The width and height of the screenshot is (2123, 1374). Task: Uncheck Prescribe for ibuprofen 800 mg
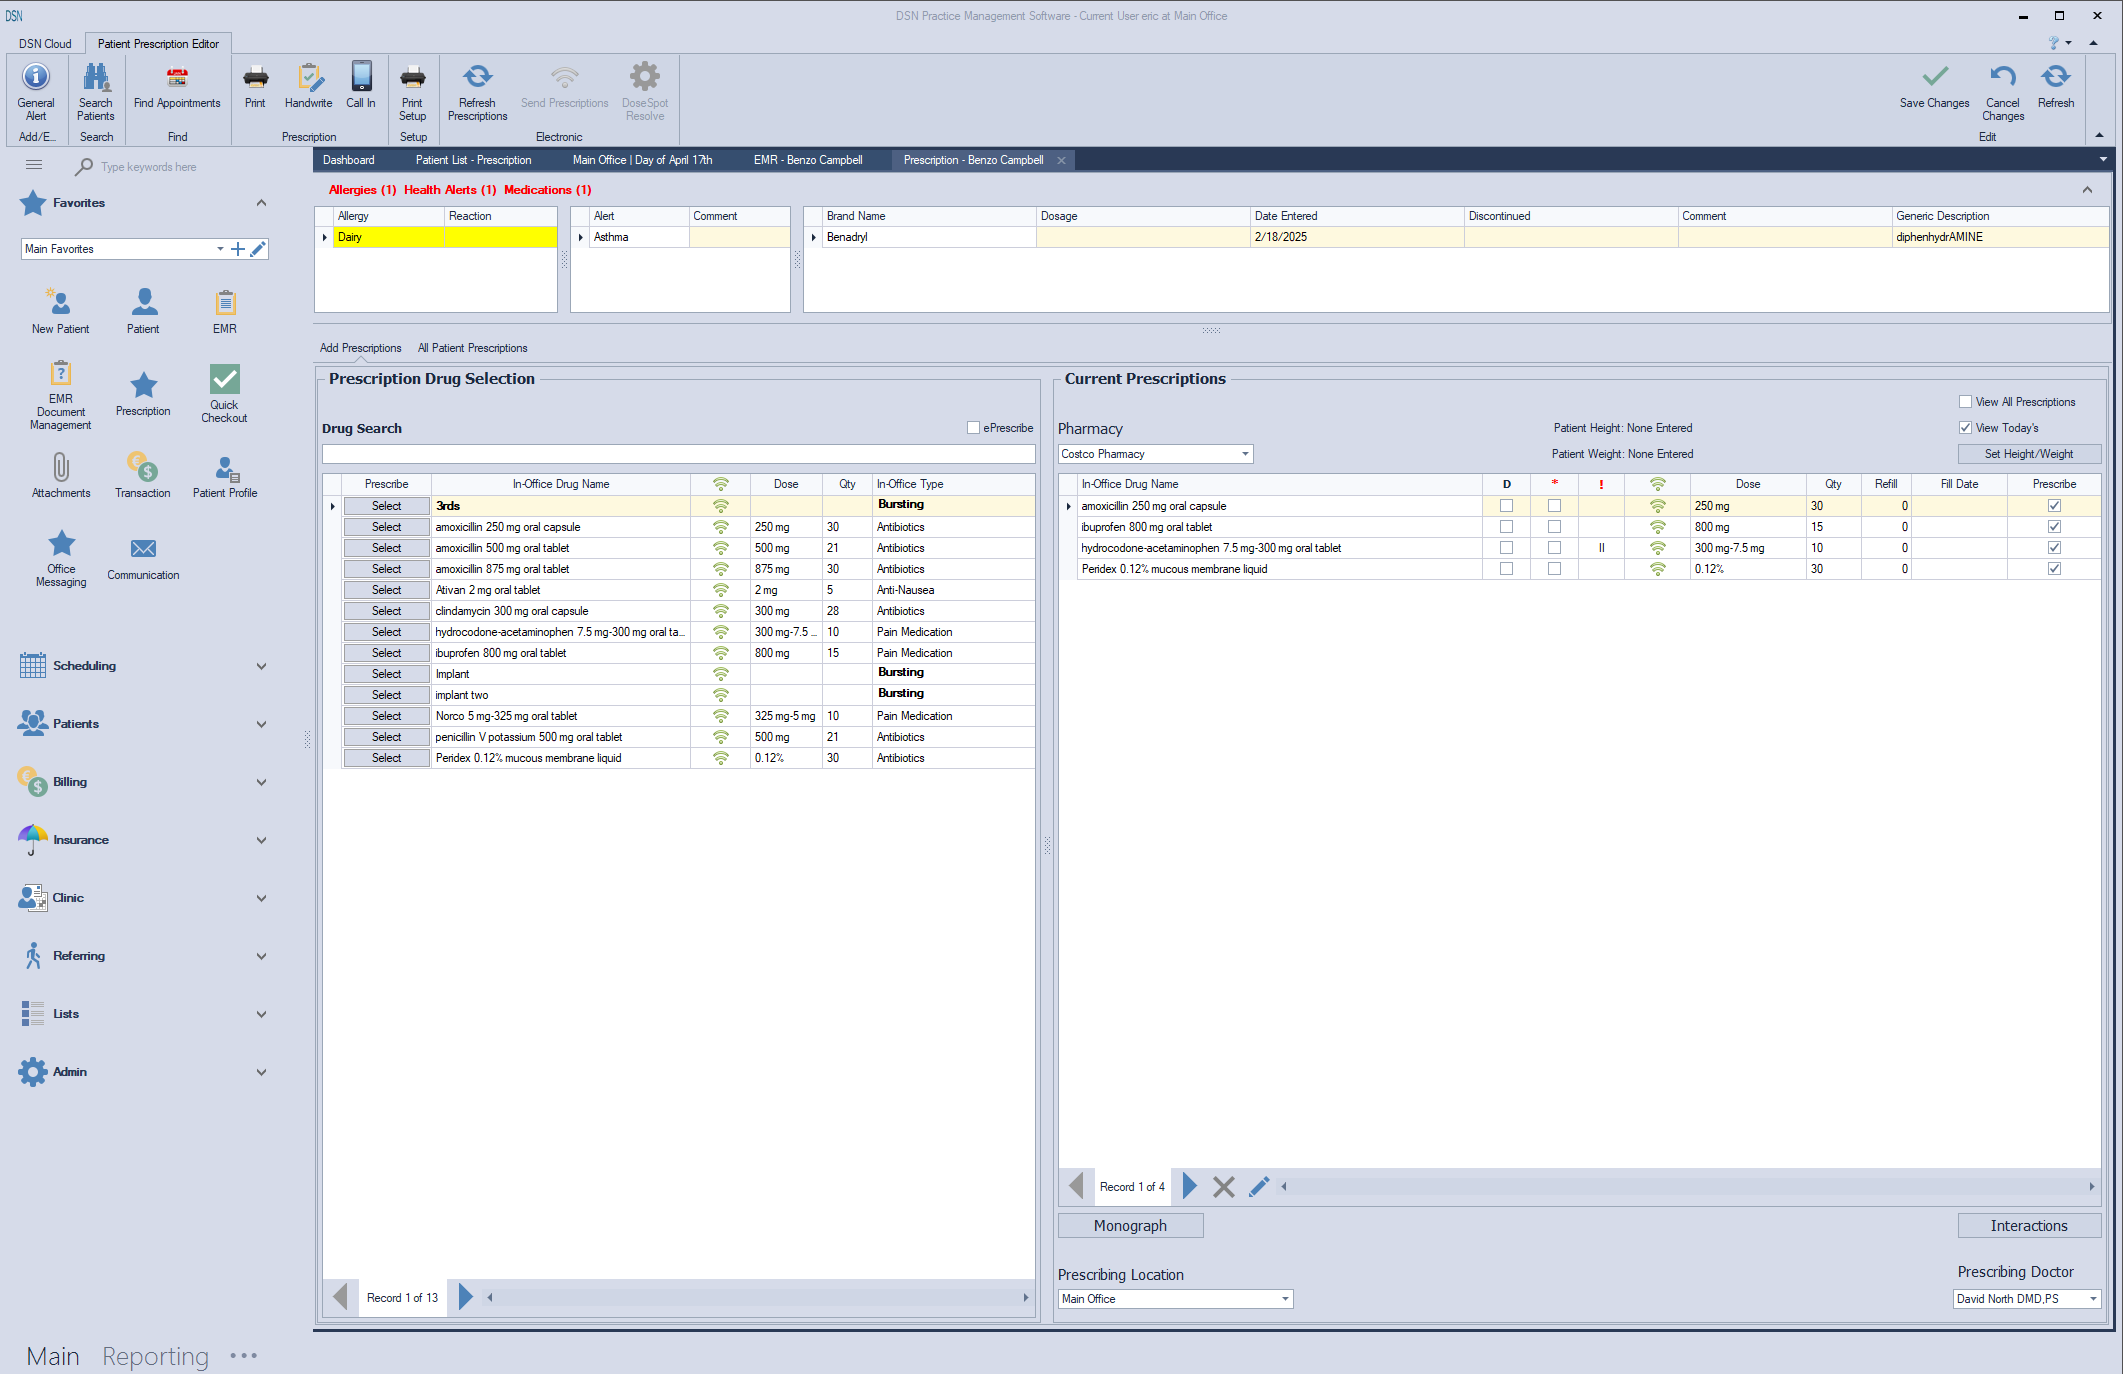click(x=2054, y=527)
